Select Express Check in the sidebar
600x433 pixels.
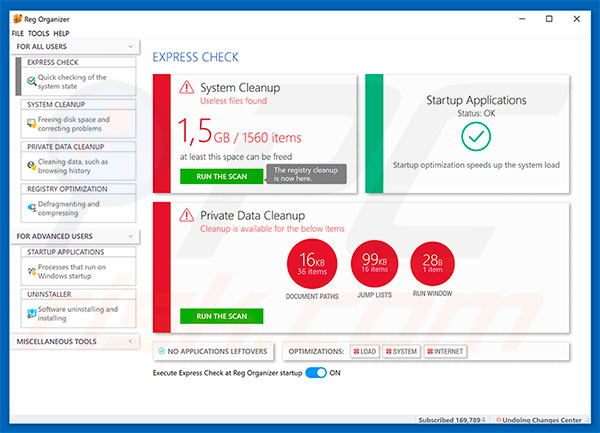pos(78,77)
